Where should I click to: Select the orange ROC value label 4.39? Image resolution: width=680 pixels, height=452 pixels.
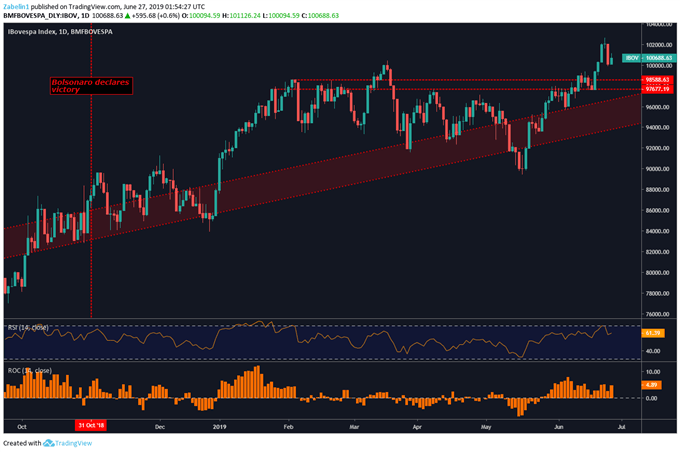(x=651, y=385)
